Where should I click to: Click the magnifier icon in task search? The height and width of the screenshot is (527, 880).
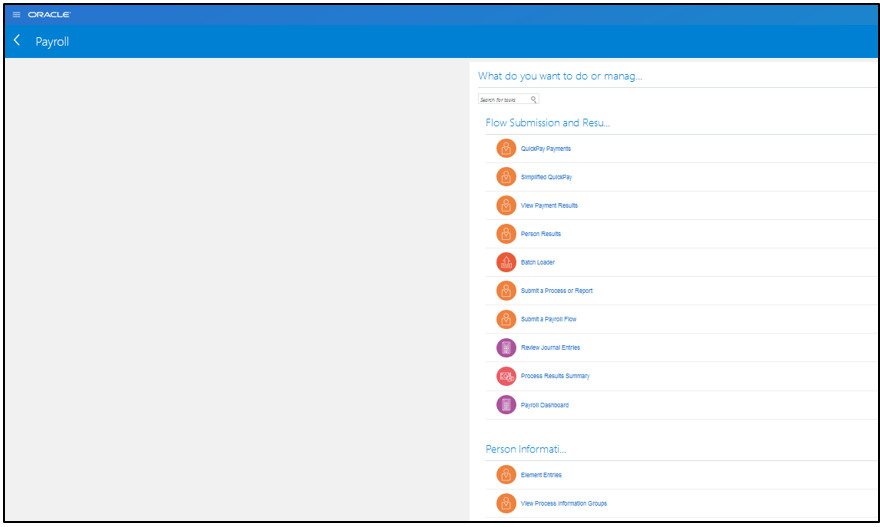pos(533,99)
